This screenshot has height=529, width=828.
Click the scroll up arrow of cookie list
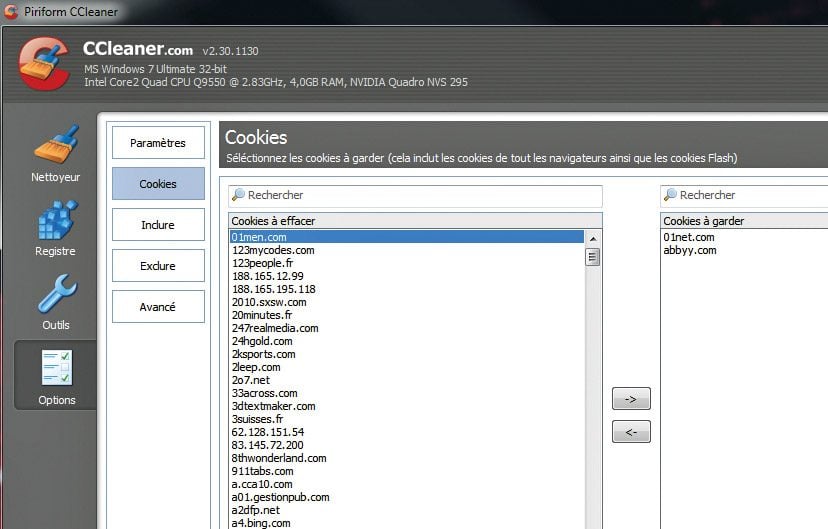pyautogui.click(x=593, y=239)
